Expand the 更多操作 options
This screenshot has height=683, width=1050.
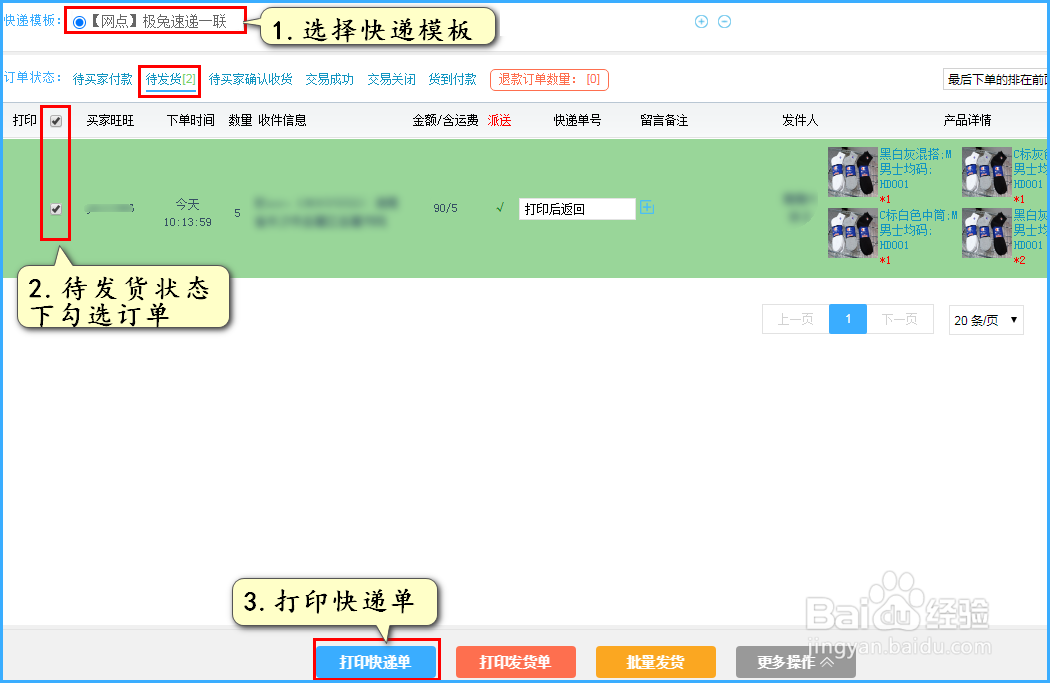click(795, 661)
